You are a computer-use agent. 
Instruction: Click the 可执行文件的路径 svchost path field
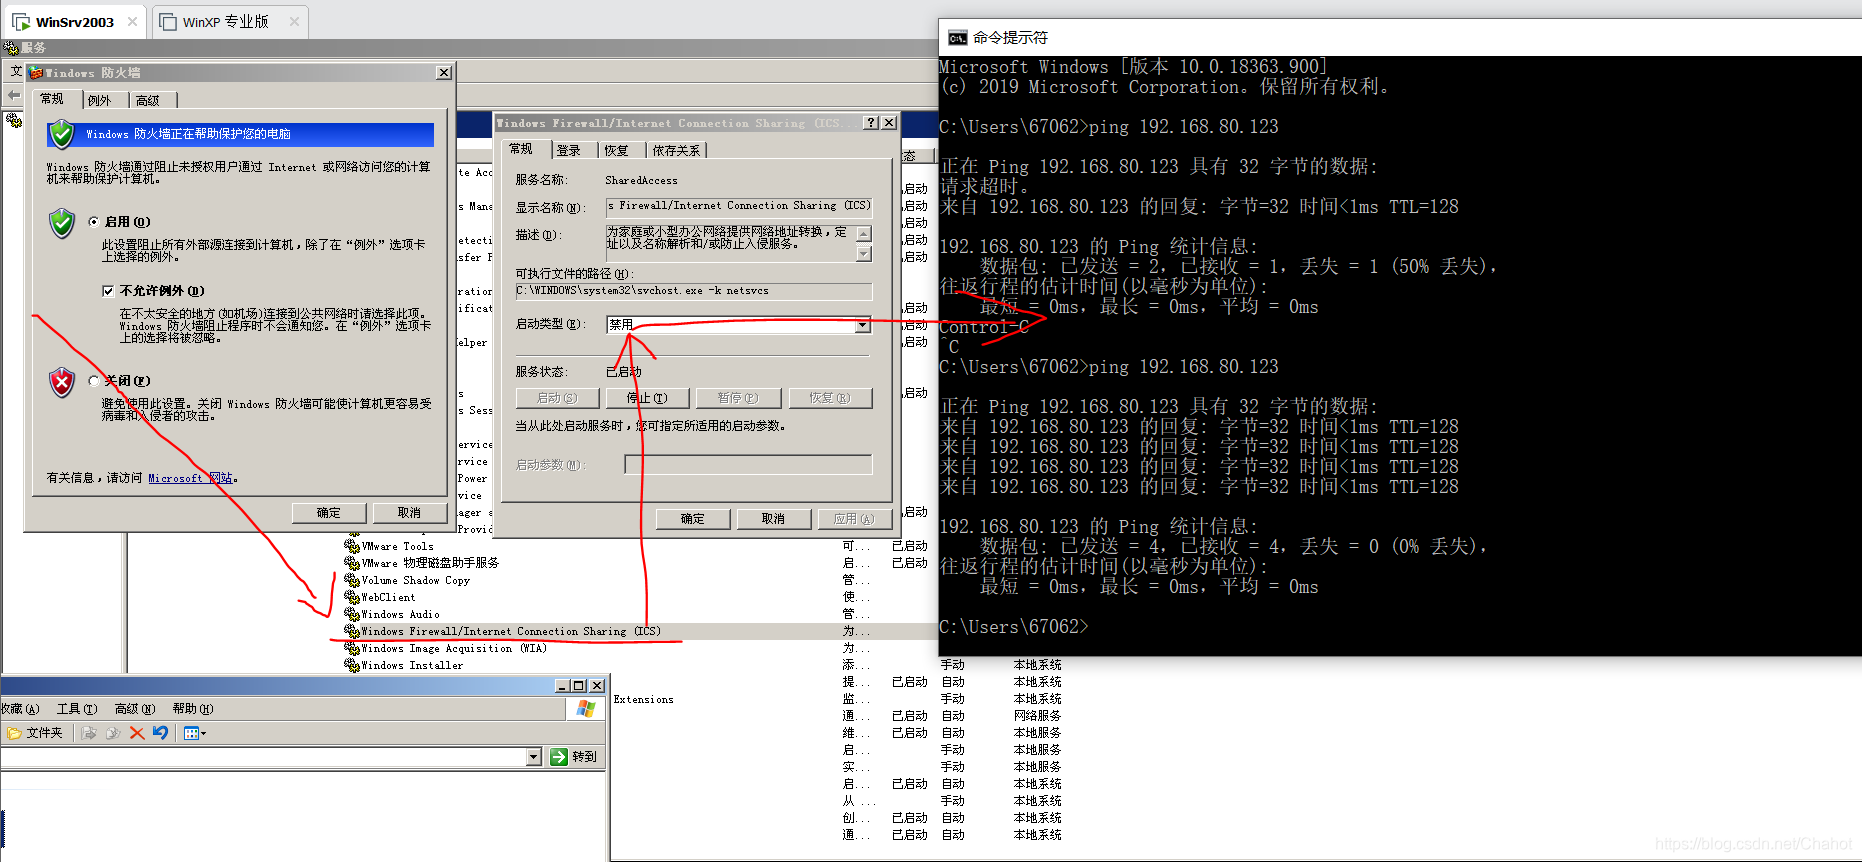coord(694,291)
